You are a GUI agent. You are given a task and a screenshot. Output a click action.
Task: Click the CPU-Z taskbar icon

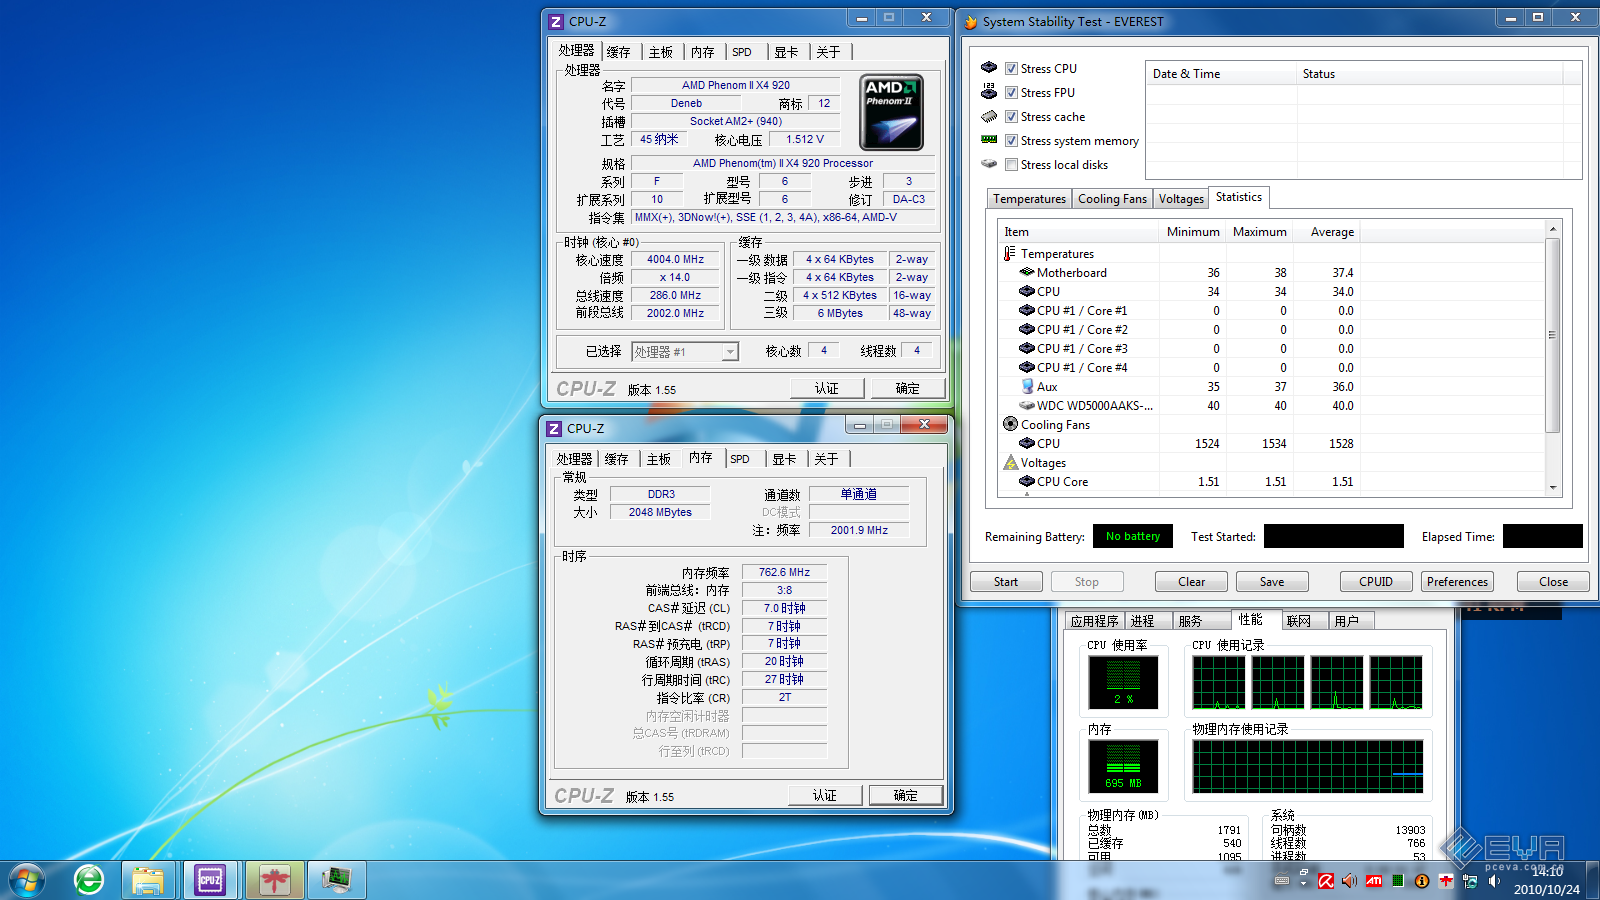210,880
